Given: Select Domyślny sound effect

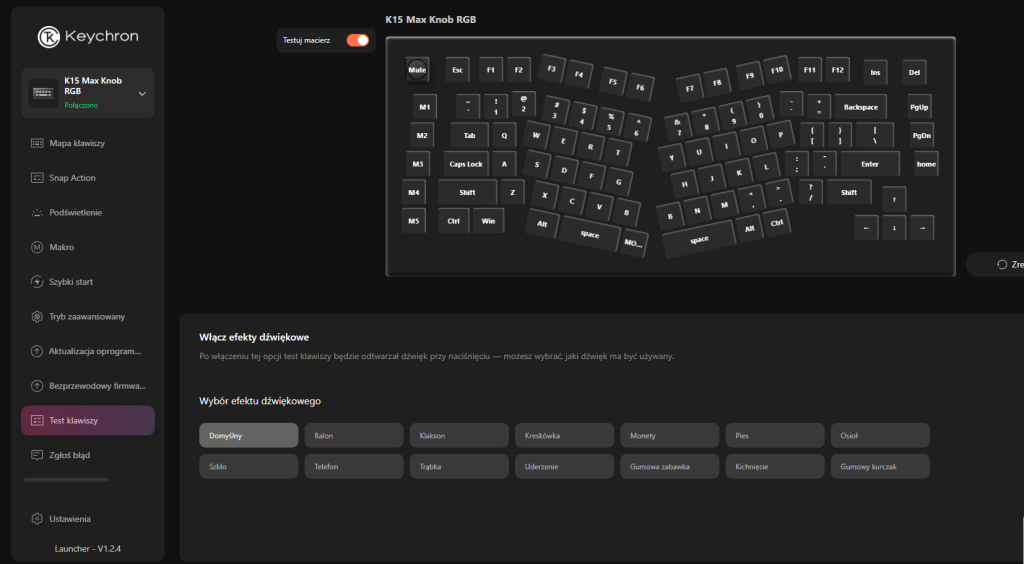Looking at the screenshot, I should (x=249, y=435).
